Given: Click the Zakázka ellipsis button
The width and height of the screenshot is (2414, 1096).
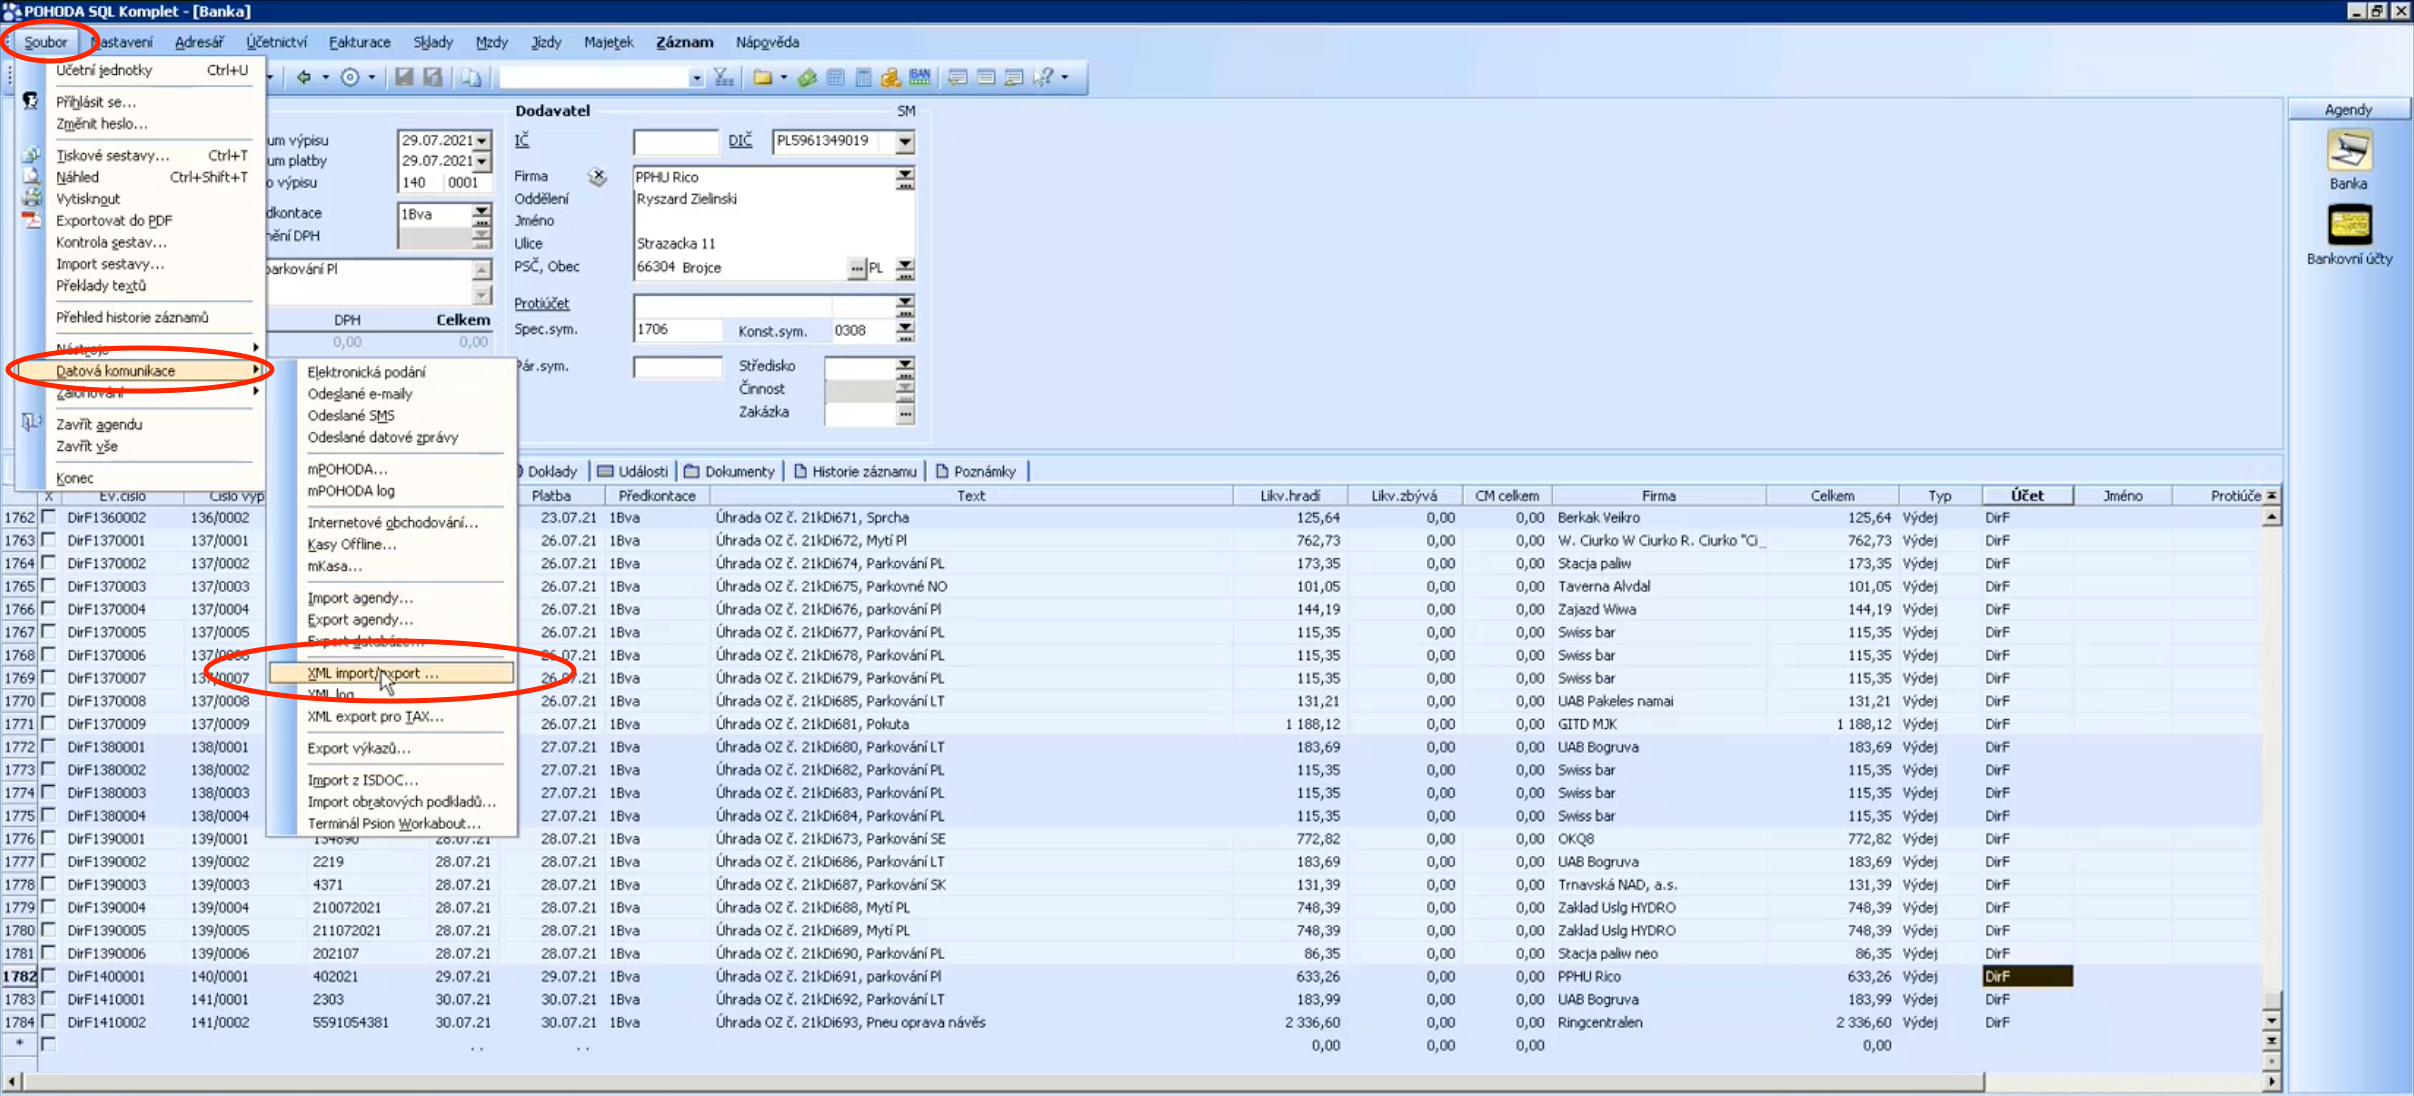Looking at the screenshot, I should pos(905,412).
